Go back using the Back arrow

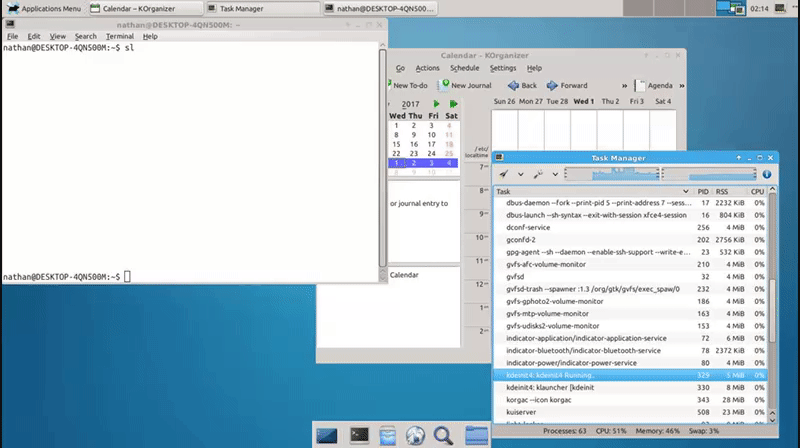[522, 86]
